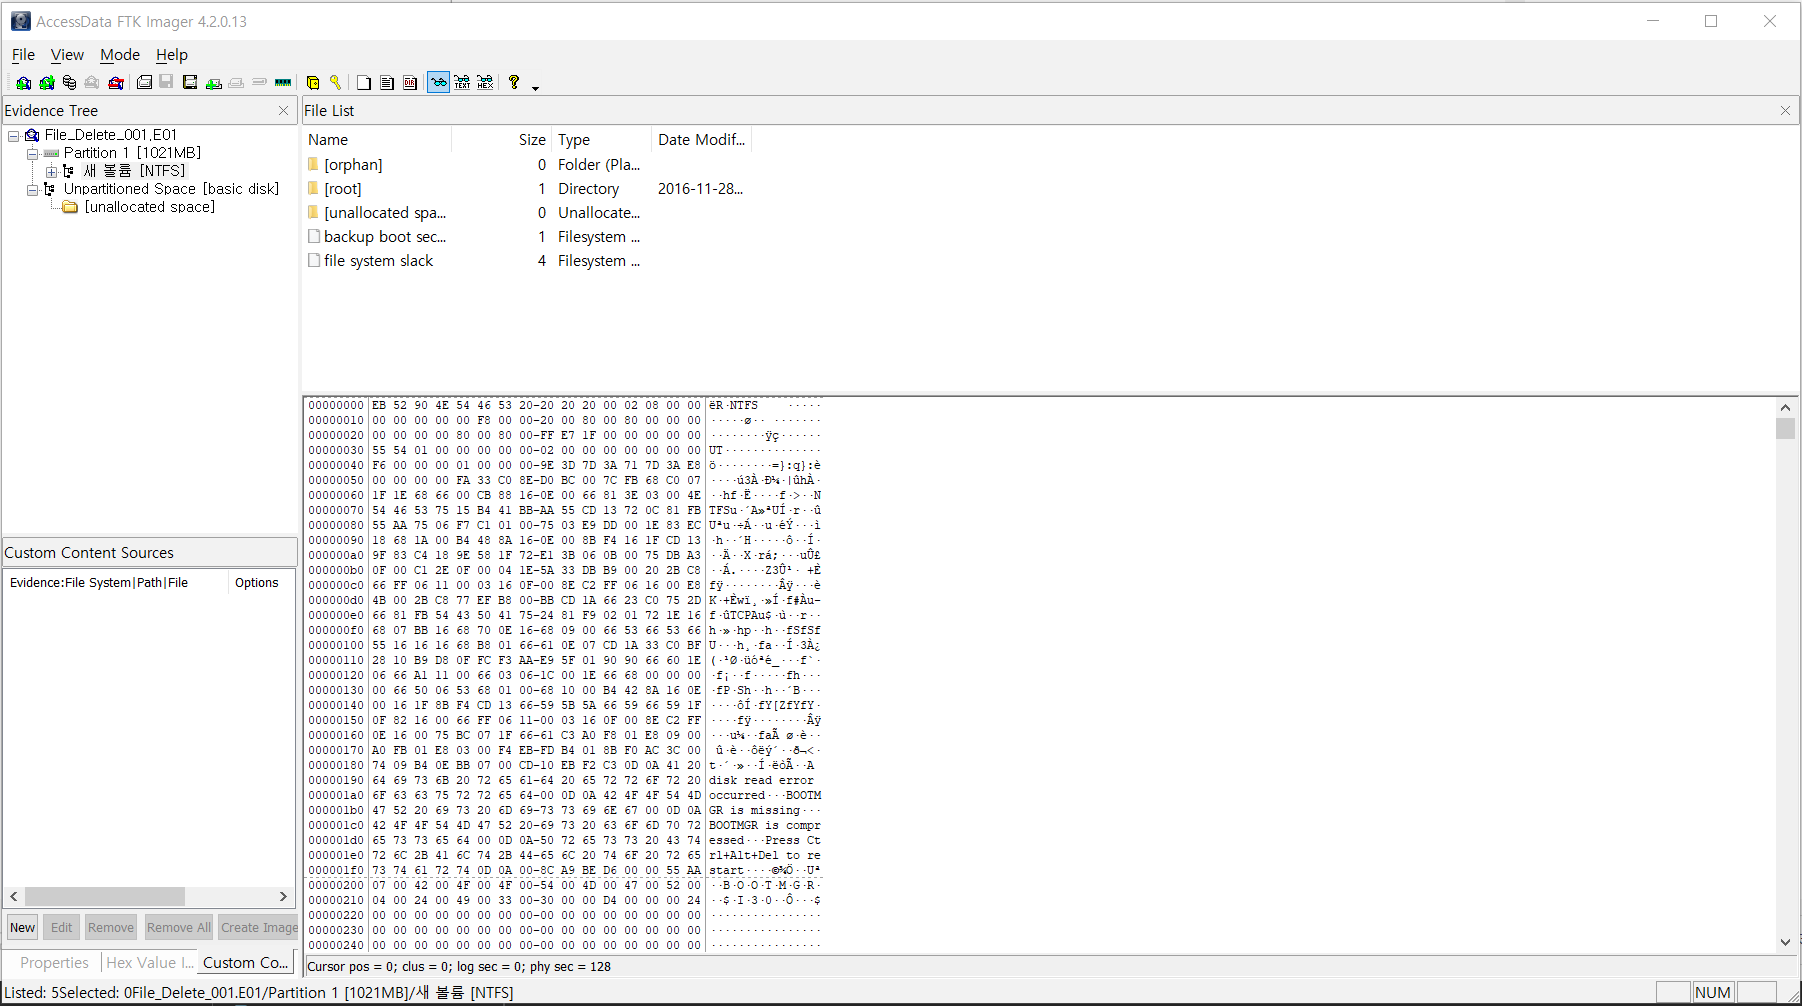Switch to the Hex Value Interpreter tab
The image size is (1802, 1006).
tap(149, 963)
